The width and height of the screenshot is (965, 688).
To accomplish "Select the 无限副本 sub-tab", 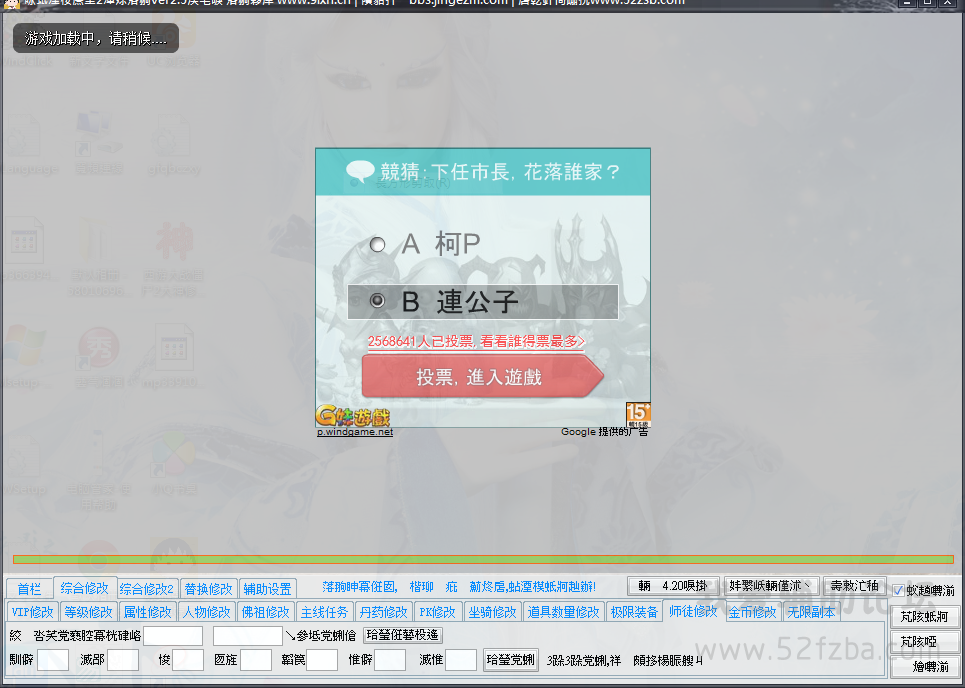I will [x=811, y=612].
